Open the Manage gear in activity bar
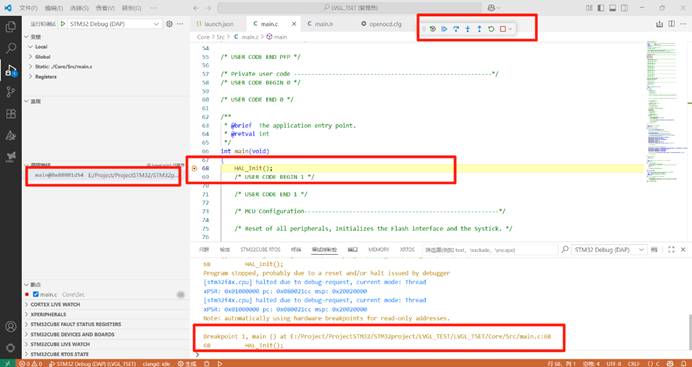Viewport: 692px width, 367px height. click(11, 348)
